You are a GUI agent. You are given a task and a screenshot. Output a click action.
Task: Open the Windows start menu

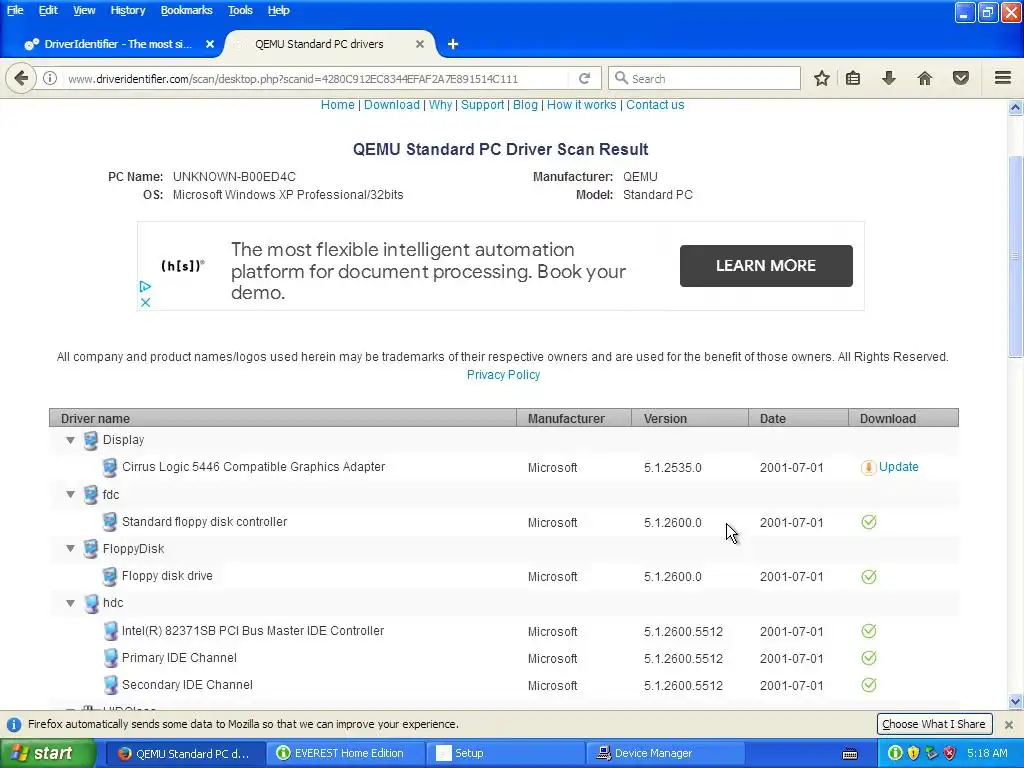click(46, 753)
